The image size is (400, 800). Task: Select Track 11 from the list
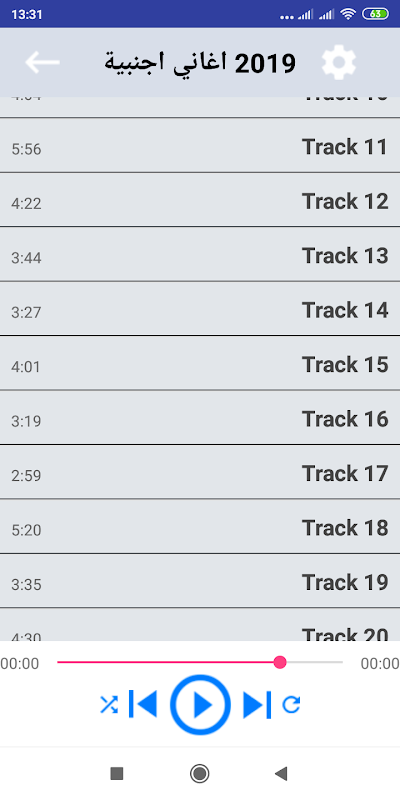pyautogui.click(x=200, y=145)
